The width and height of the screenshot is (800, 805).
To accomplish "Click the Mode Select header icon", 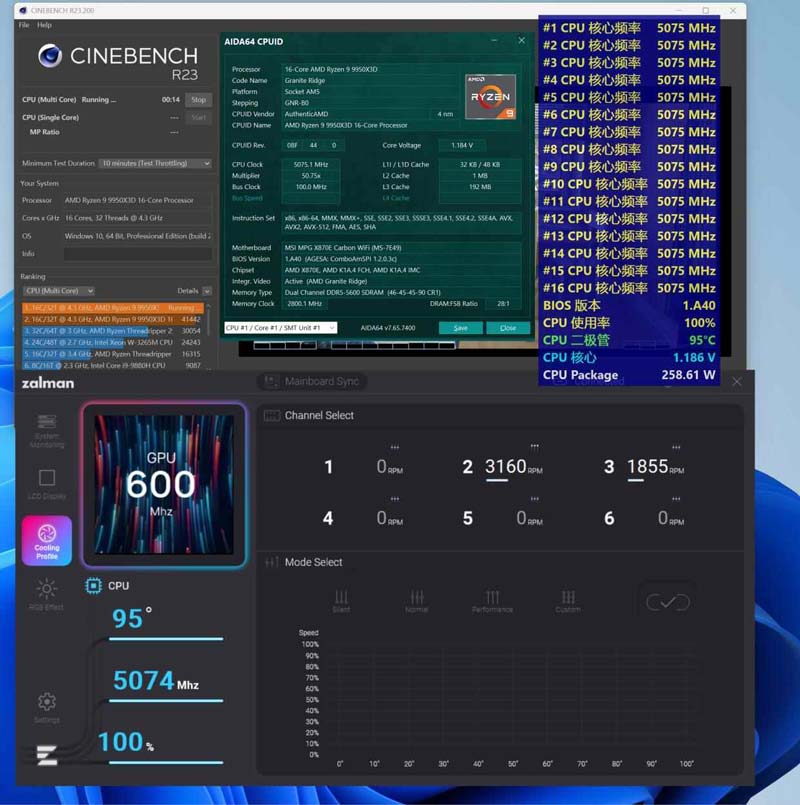I will point(272,562).
